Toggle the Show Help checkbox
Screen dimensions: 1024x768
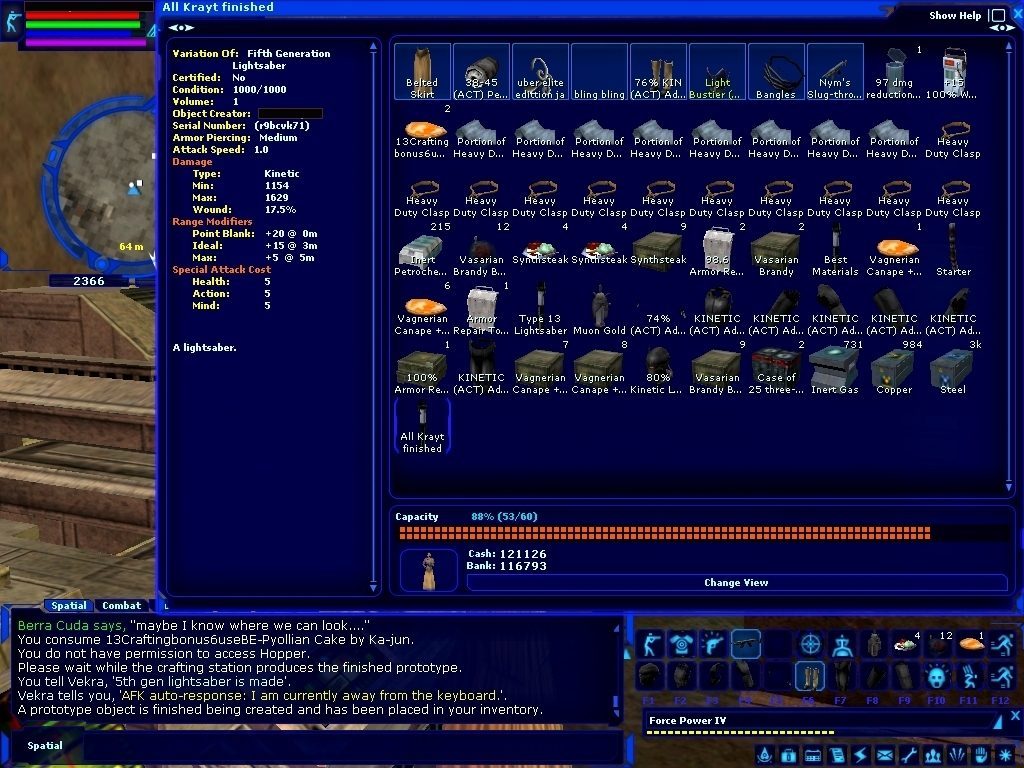997,16
